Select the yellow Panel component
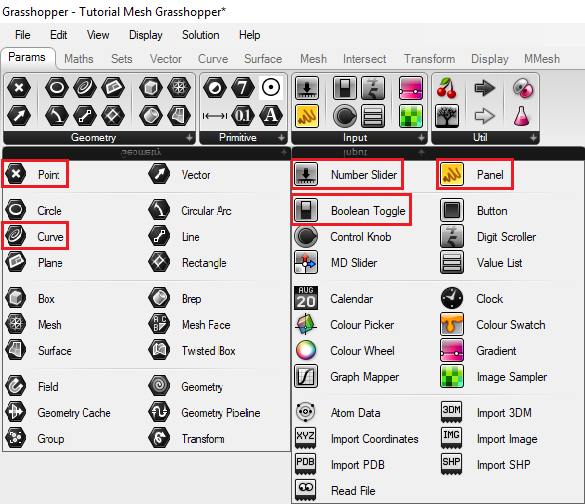585x504 pixels. point(474,174)
